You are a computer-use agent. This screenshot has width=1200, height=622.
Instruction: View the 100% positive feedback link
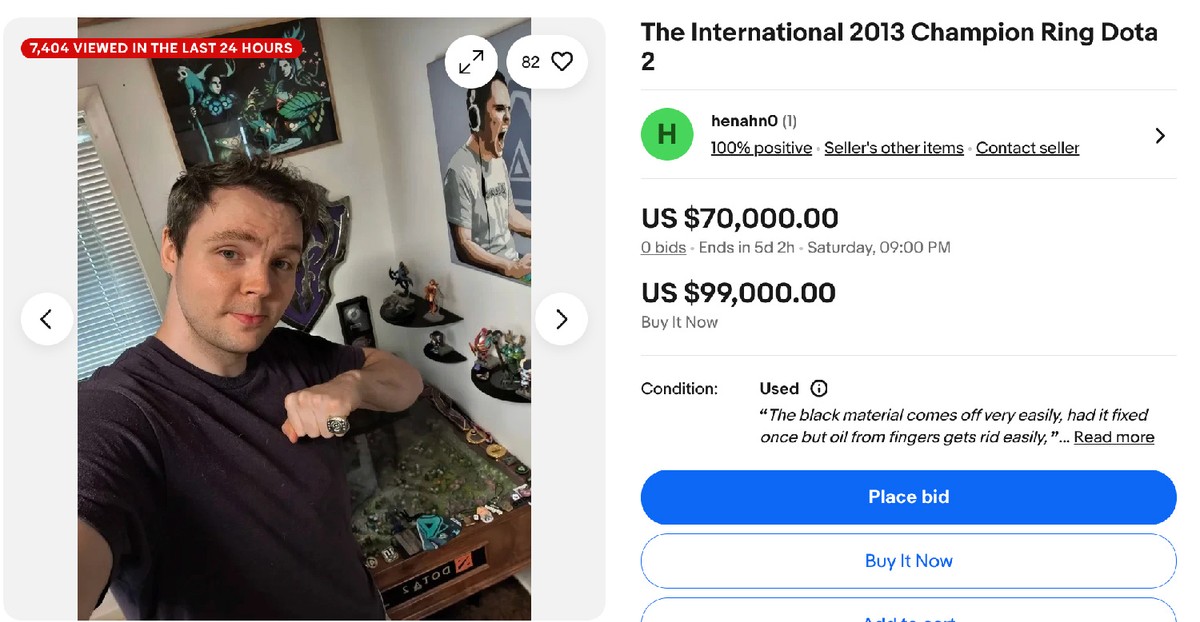click(x=761, y=148)
